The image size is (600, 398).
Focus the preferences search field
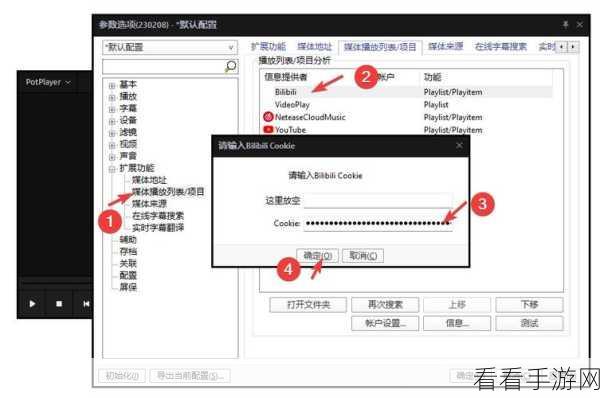[x=163, y=67]
